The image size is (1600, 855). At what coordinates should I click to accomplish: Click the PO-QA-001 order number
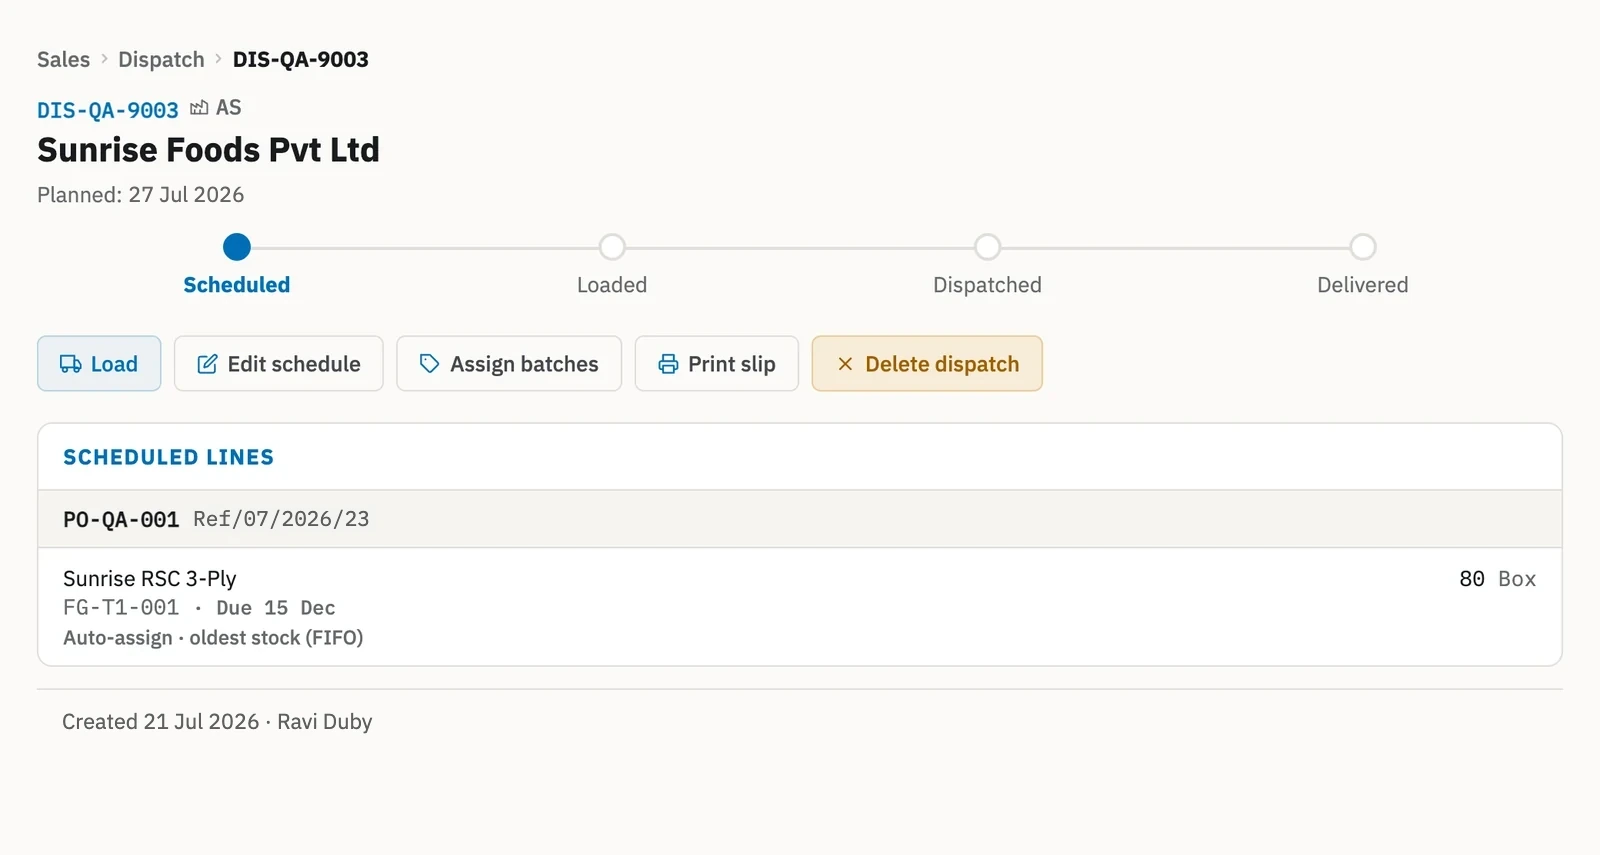coord(121,519)
